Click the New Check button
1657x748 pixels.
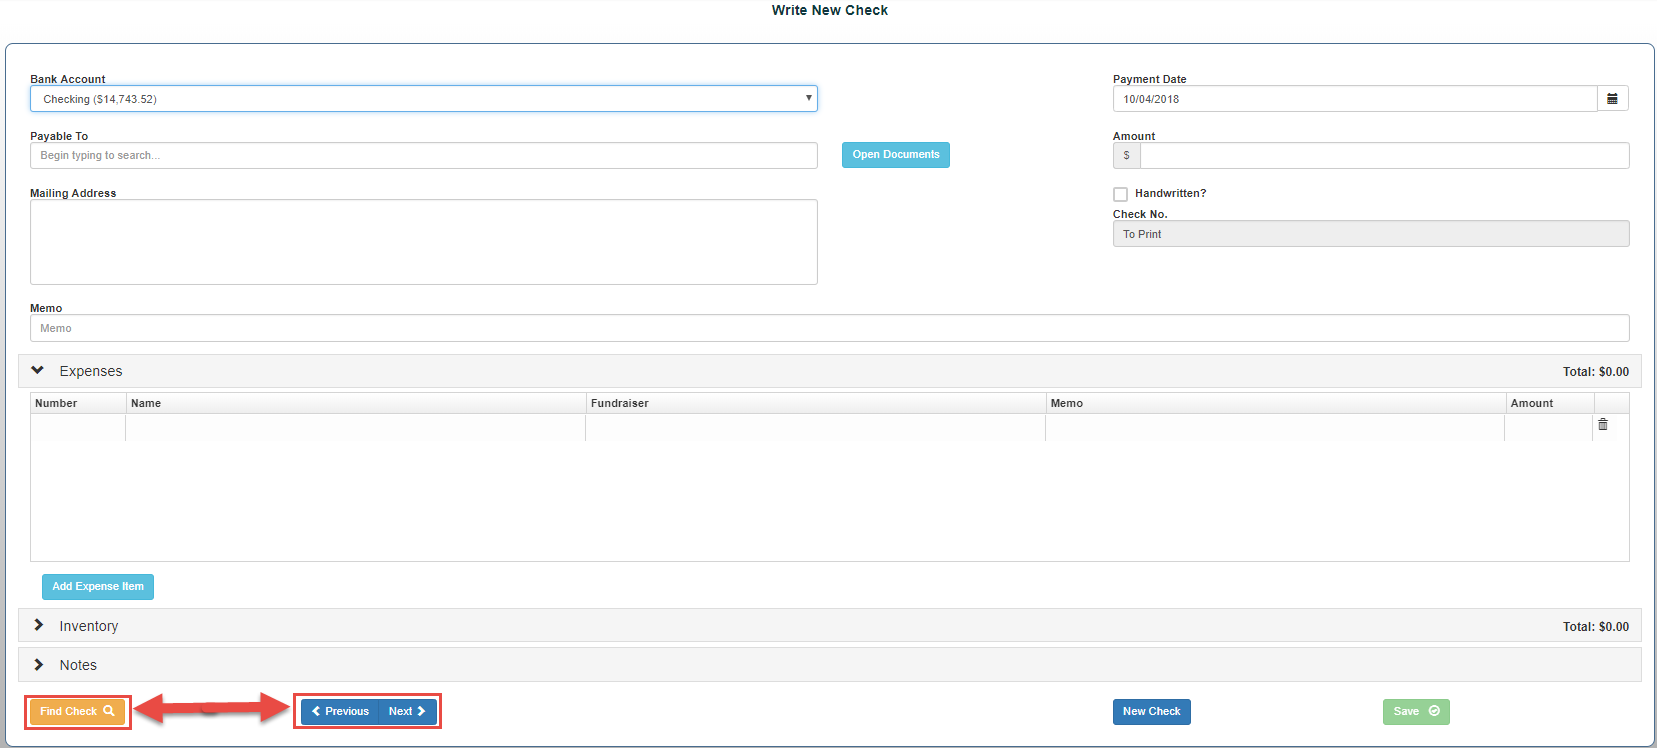coord(1151,712)
